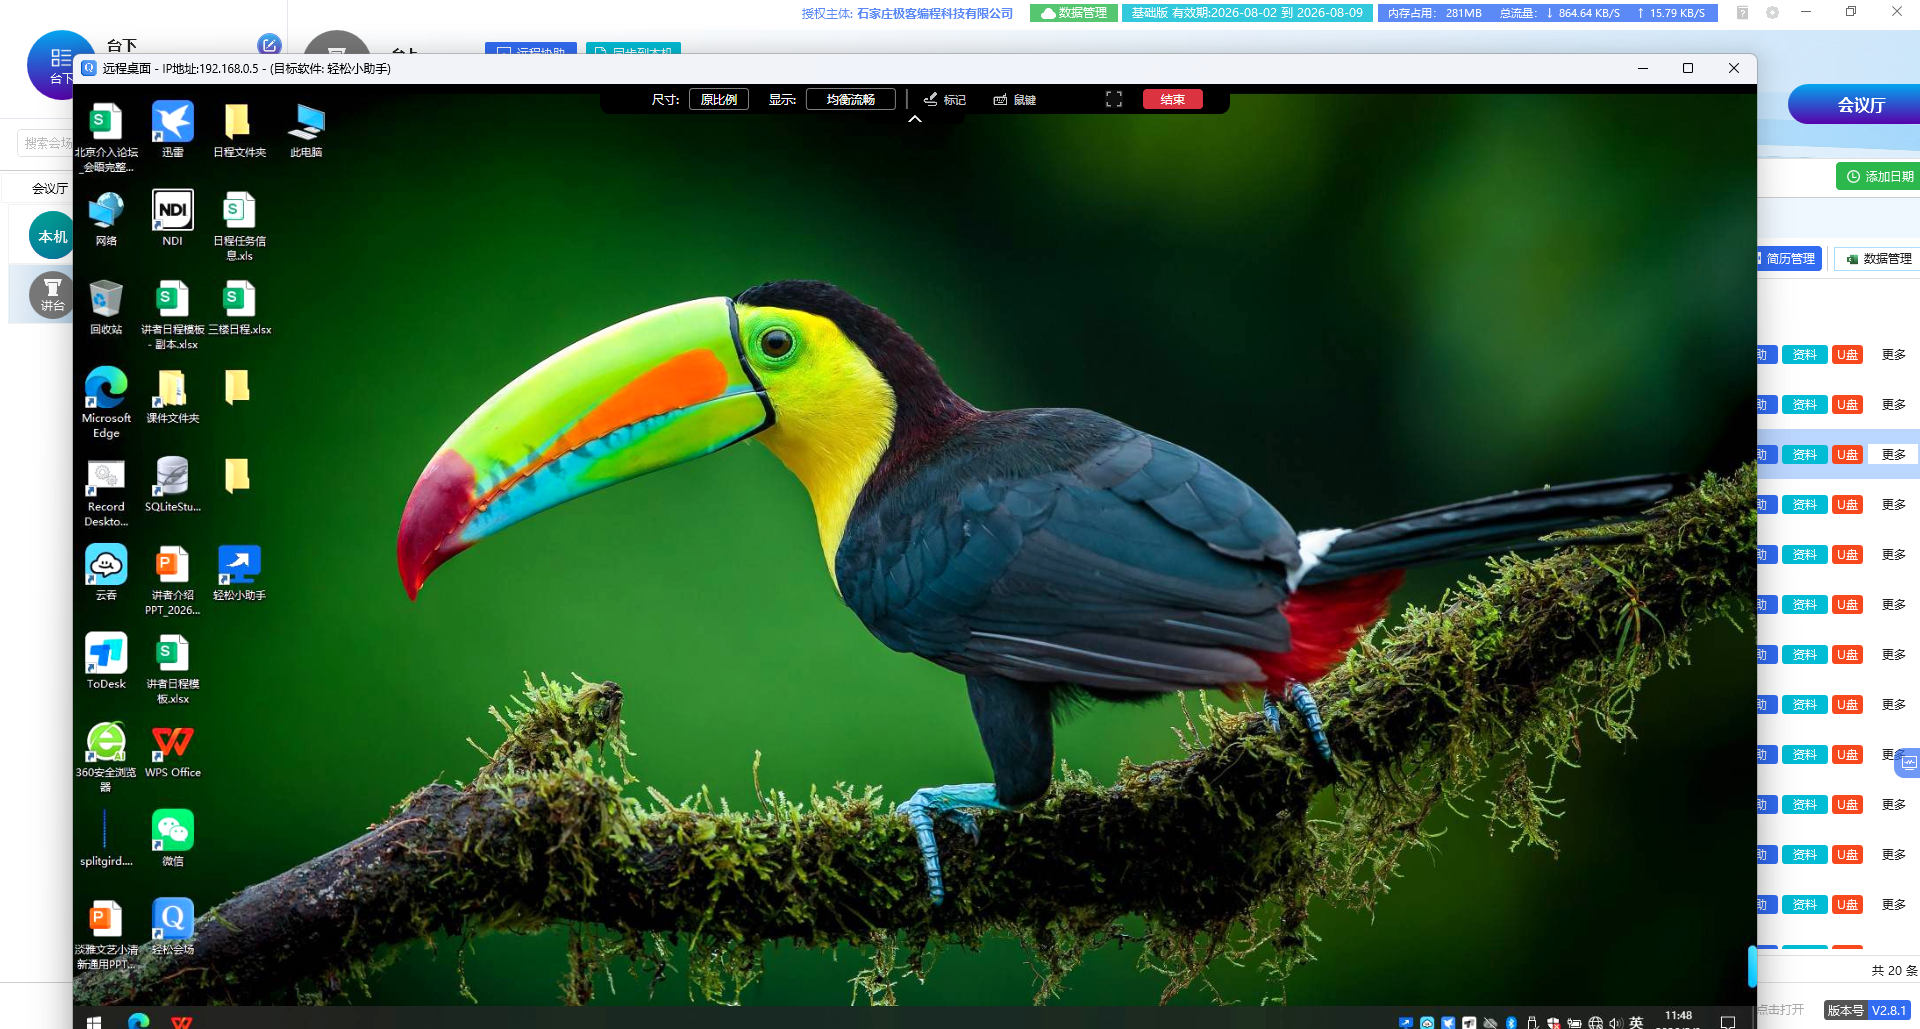
Task: Launch the 云吞 application icon
Action: pyautogui.click(x=106, y=573)
